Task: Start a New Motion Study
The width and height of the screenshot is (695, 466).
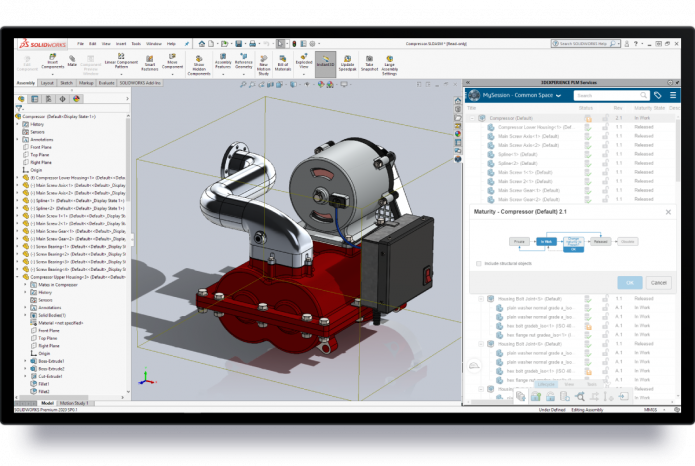Action: tap(263, 65)
